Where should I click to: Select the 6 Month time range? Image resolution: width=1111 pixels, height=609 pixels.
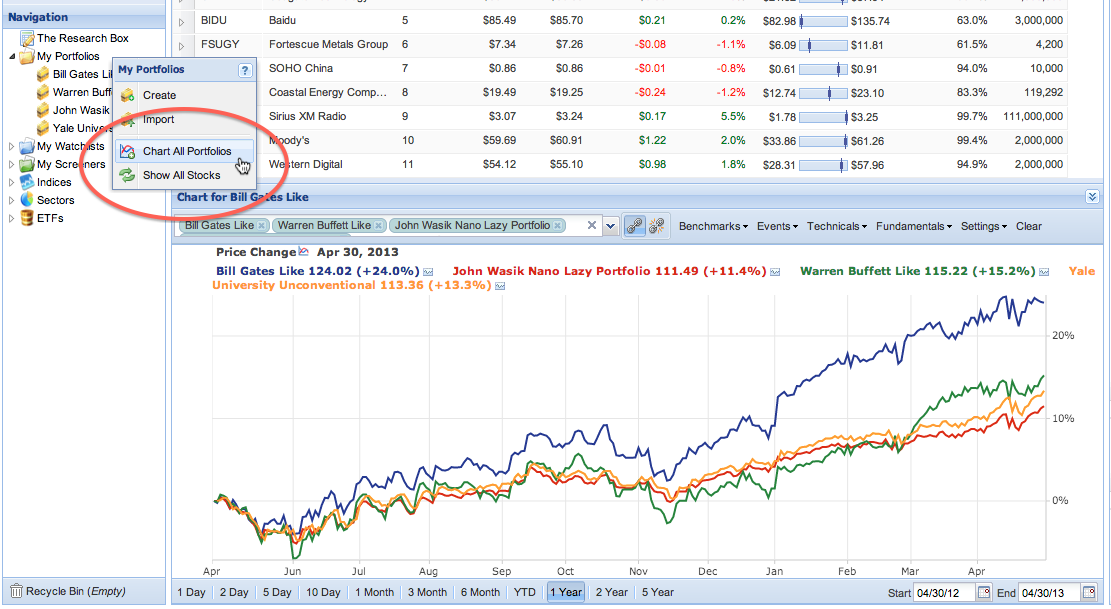click(x=480, y=592)
